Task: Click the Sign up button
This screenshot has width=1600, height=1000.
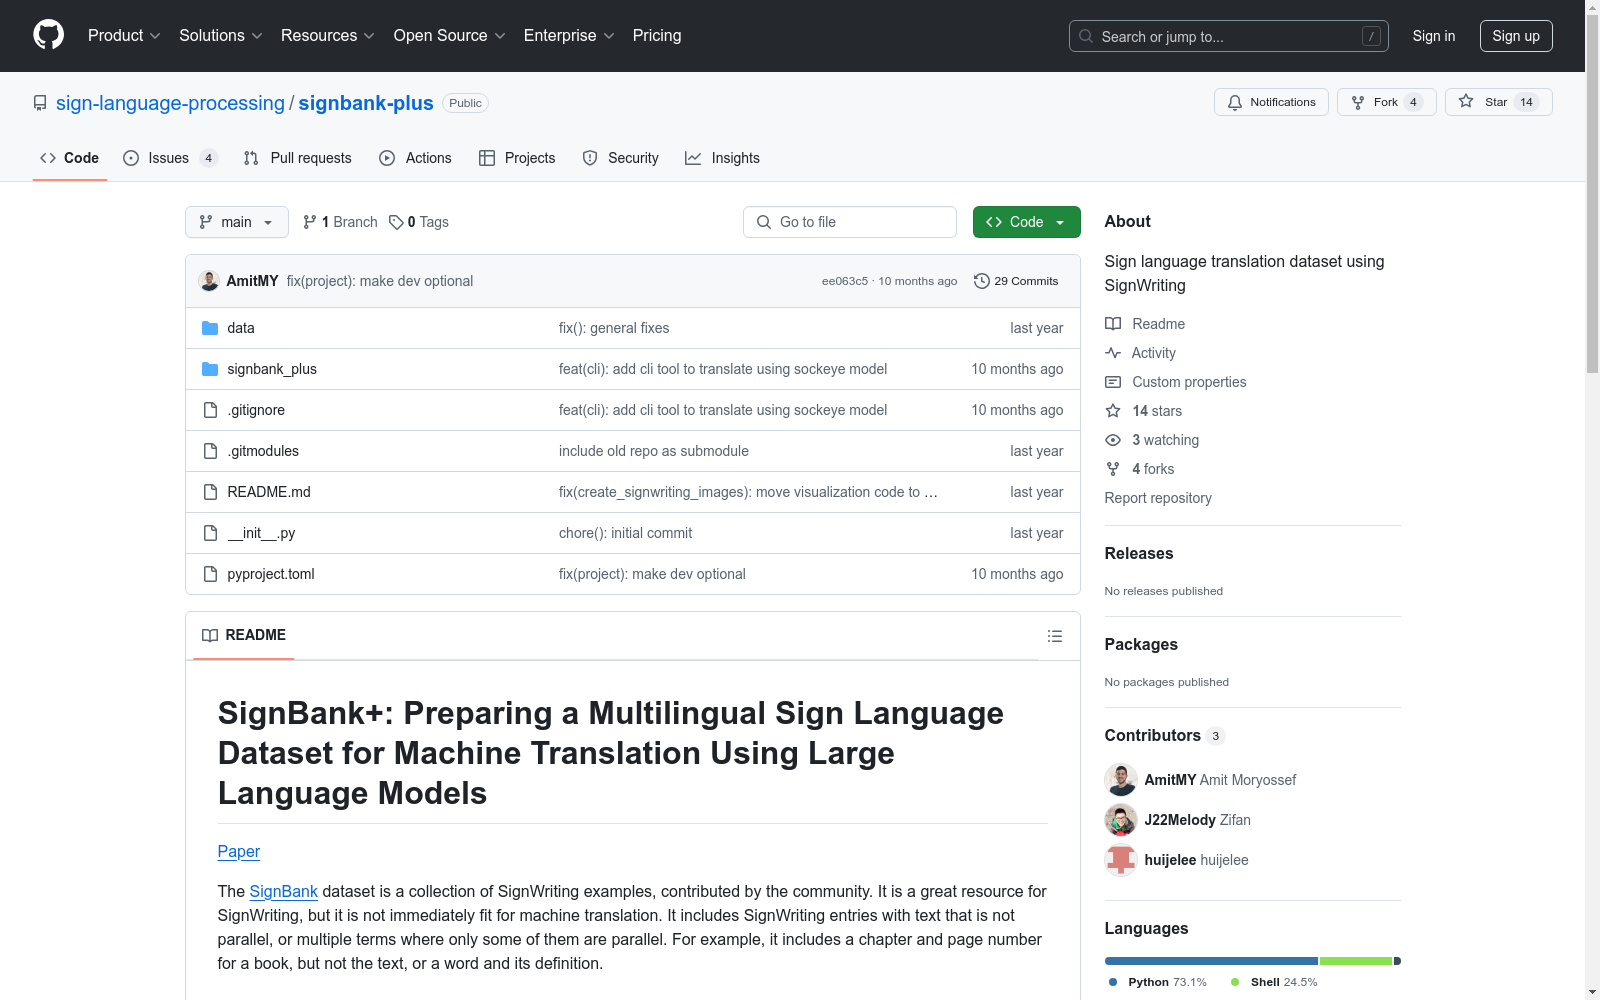Action: click(1516, 36)
